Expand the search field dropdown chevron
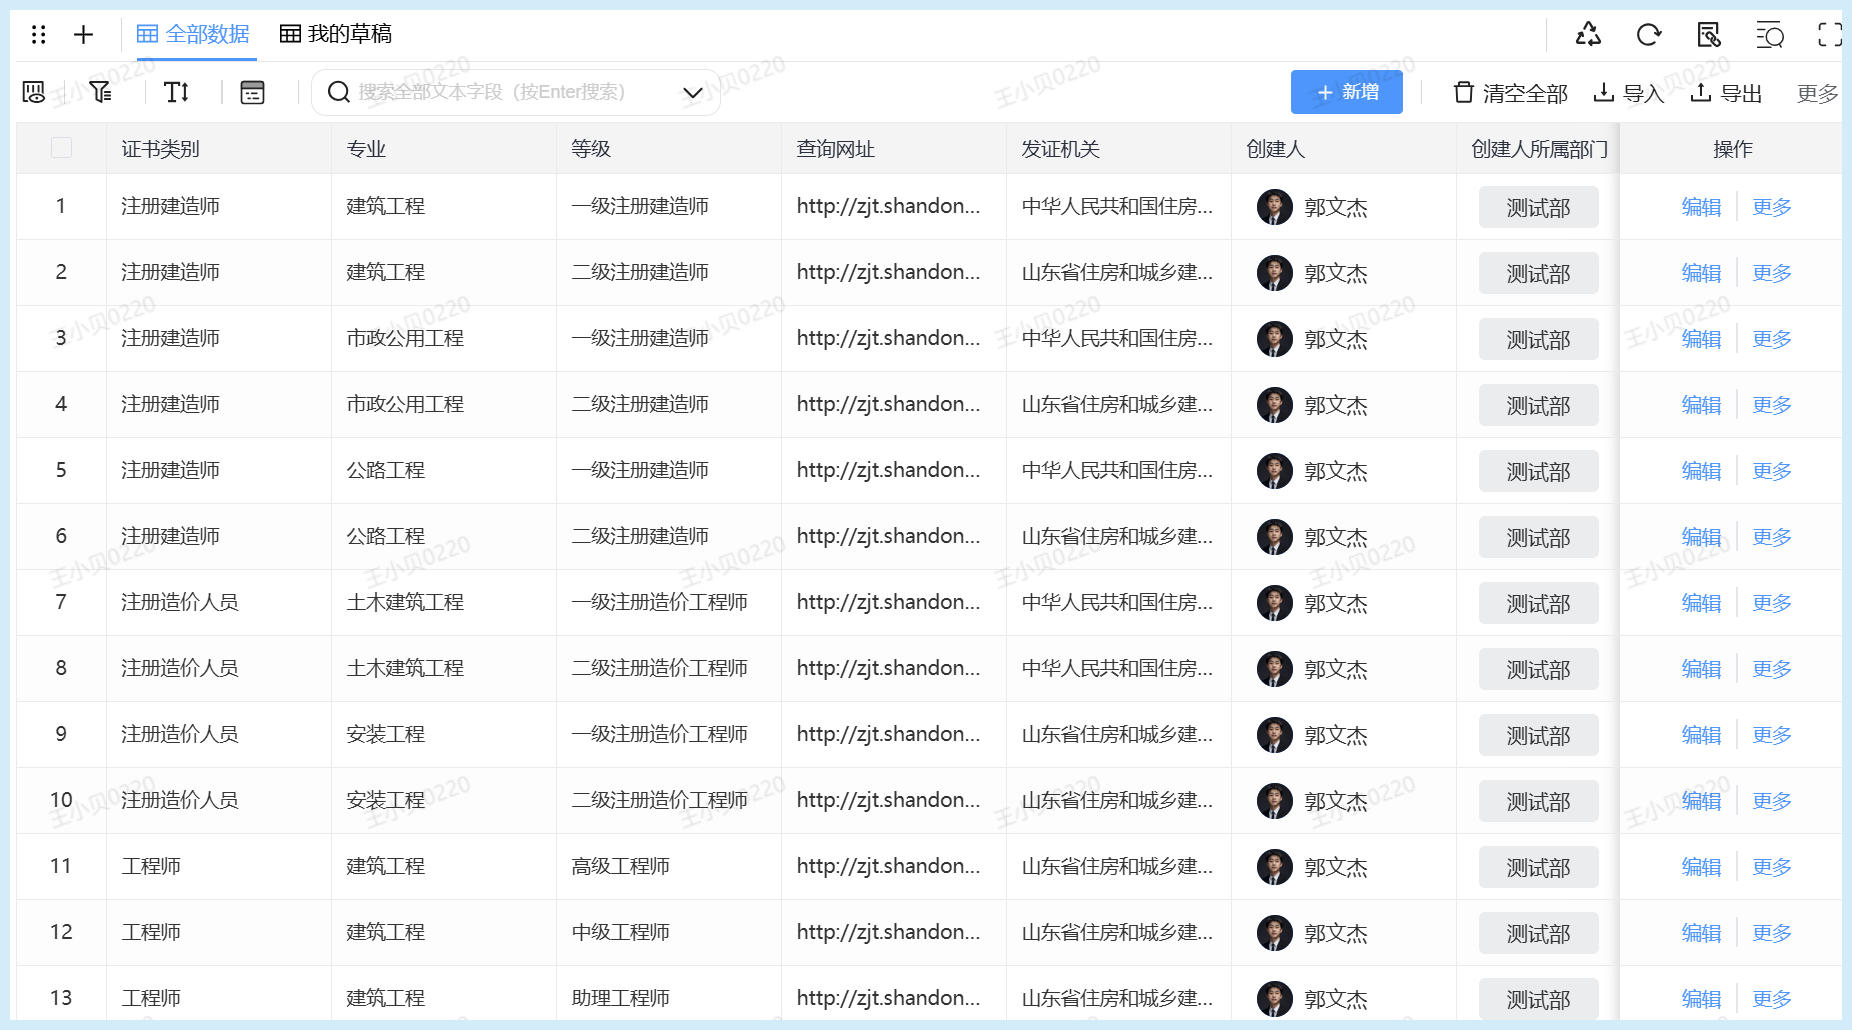 point(692,93)
